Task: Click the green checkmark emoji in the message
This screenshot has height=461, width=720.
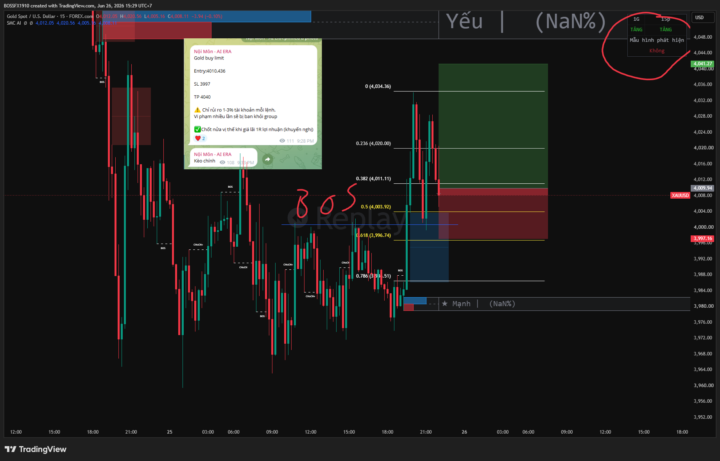Action: [197, 129]
